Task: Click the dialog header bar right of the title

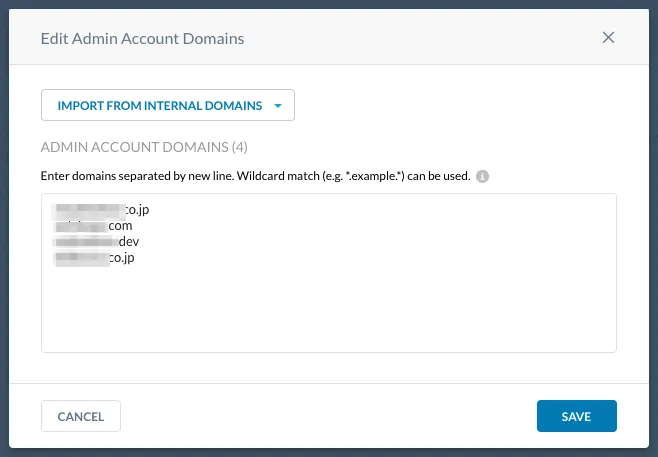Action: [420, 39]
